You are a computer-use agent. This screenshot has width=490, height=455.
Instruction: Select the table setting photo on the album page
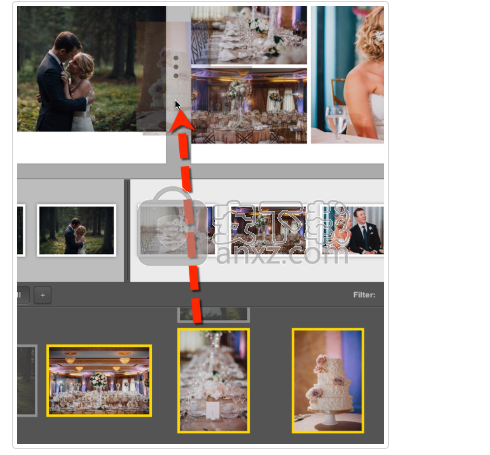(x=249, y=35)
